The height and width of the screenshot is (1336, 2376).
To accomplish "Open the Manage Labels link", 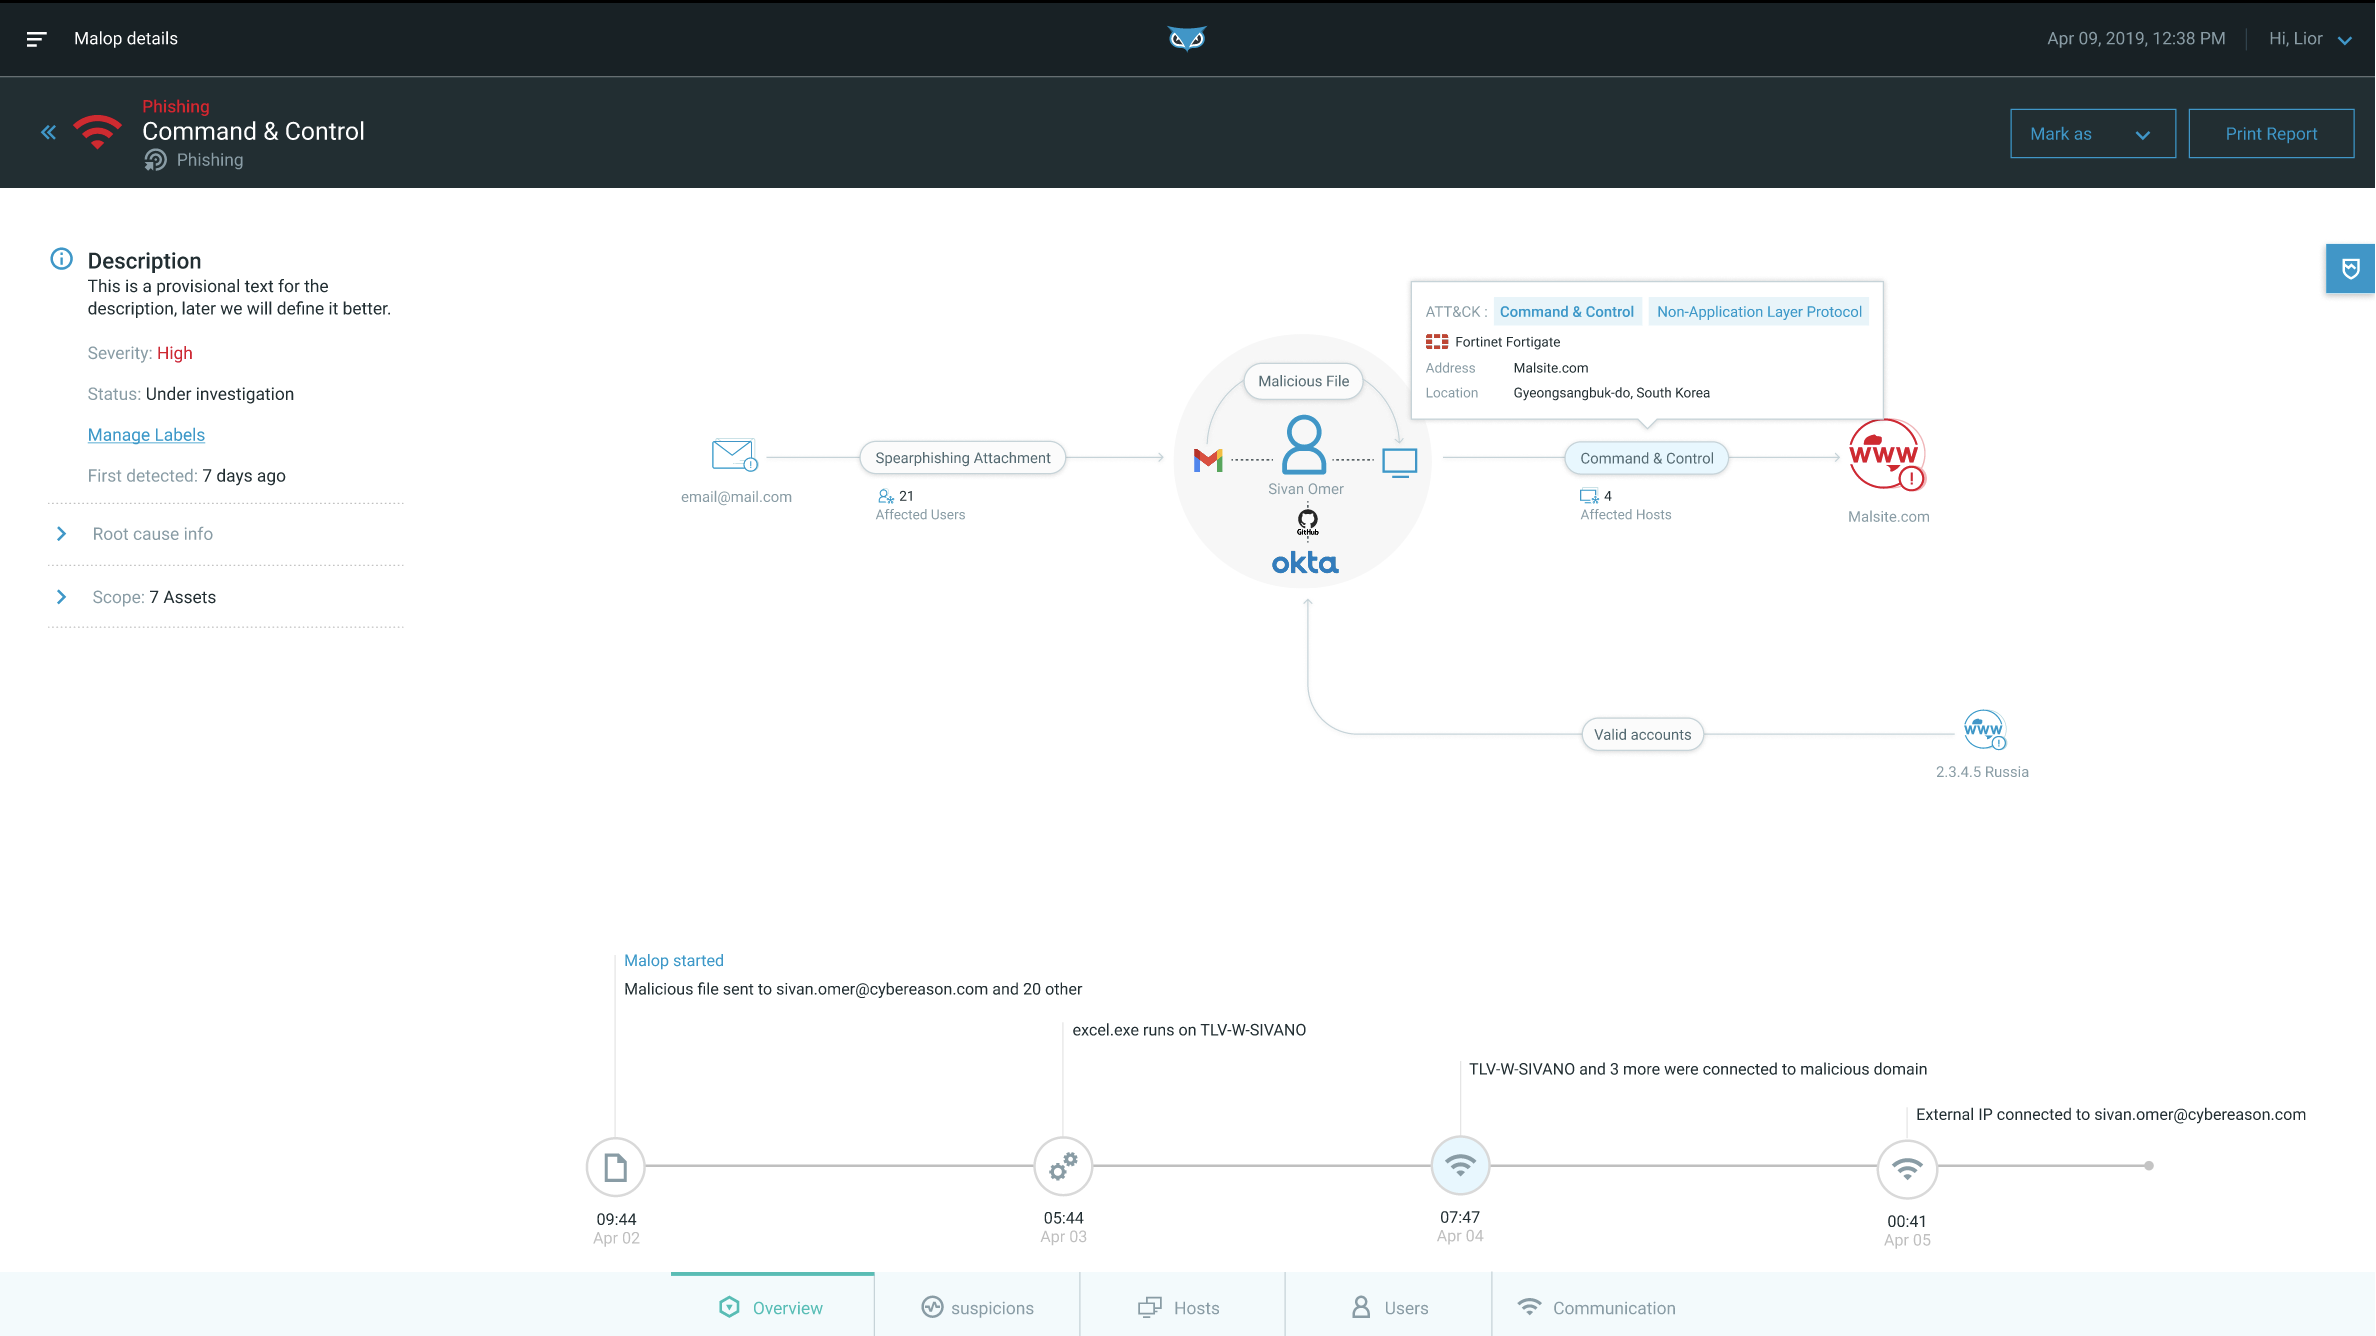I will (x=146, y=435).
